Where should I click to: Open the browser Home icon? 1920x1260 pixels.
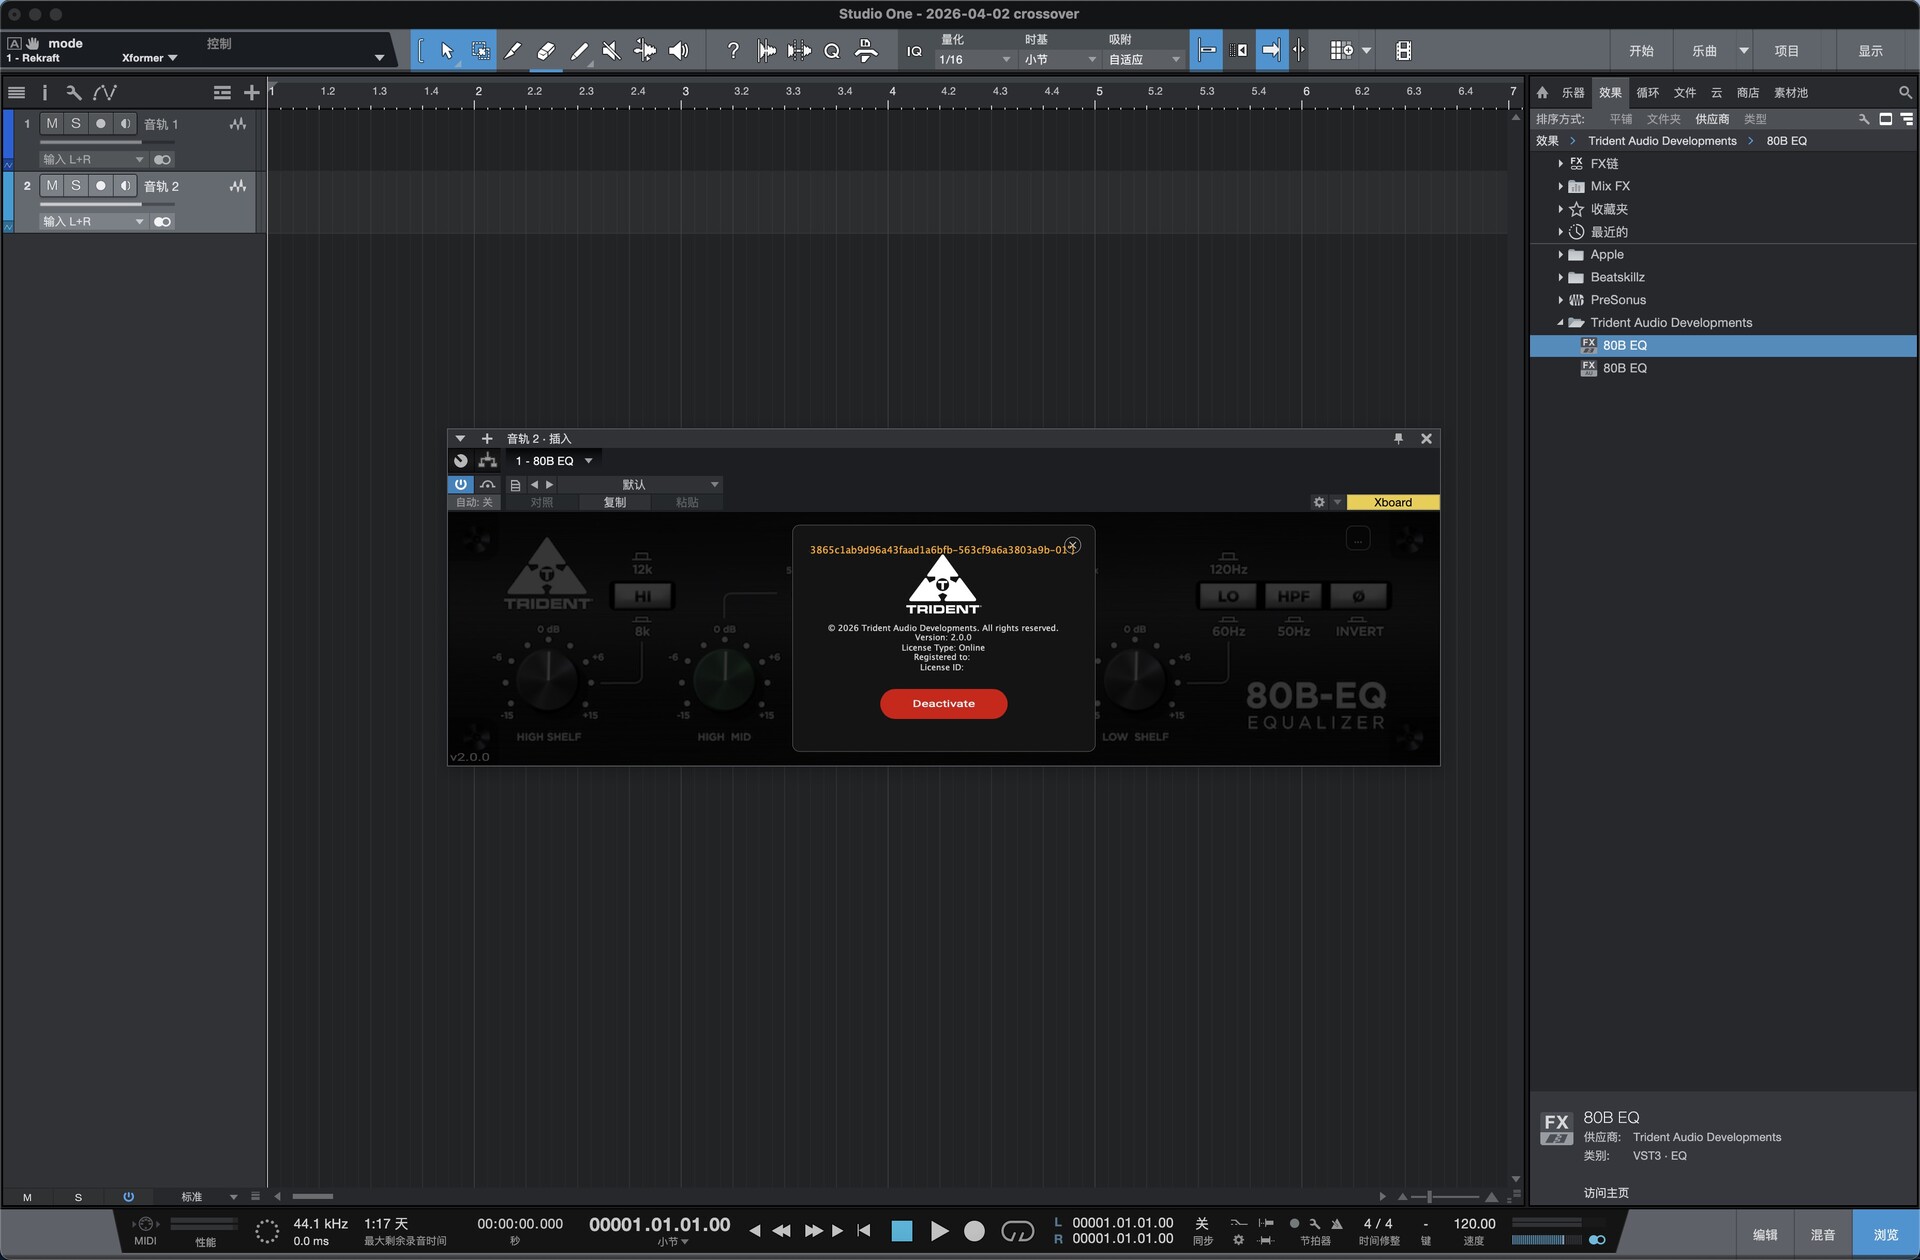(x=1542, y=93)
